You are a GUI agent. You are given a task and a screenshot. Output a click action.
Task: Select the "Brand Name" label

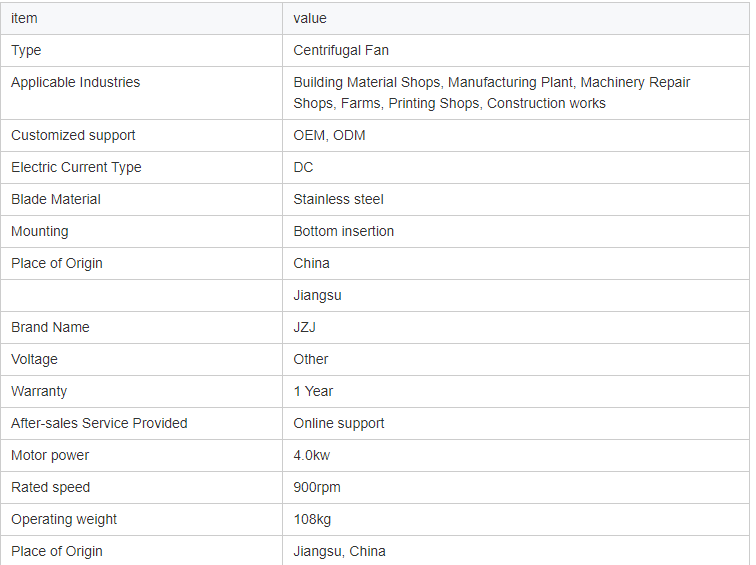(x=50, y=327)
